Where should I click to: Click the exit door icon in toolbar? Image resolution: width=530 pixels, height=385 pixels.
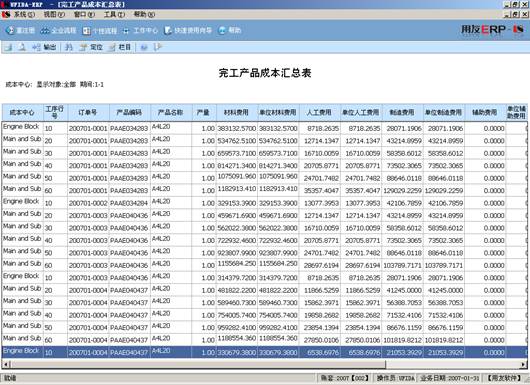coord(158,47)
